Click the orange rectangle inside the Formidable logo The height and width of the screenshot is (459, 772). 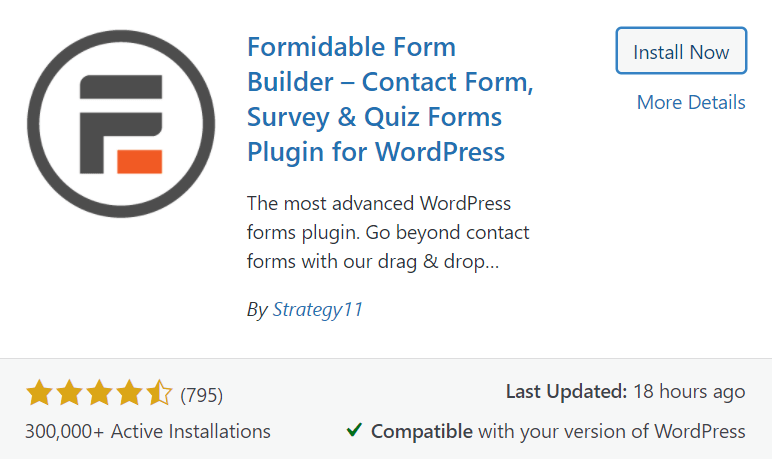click(139, 162)
